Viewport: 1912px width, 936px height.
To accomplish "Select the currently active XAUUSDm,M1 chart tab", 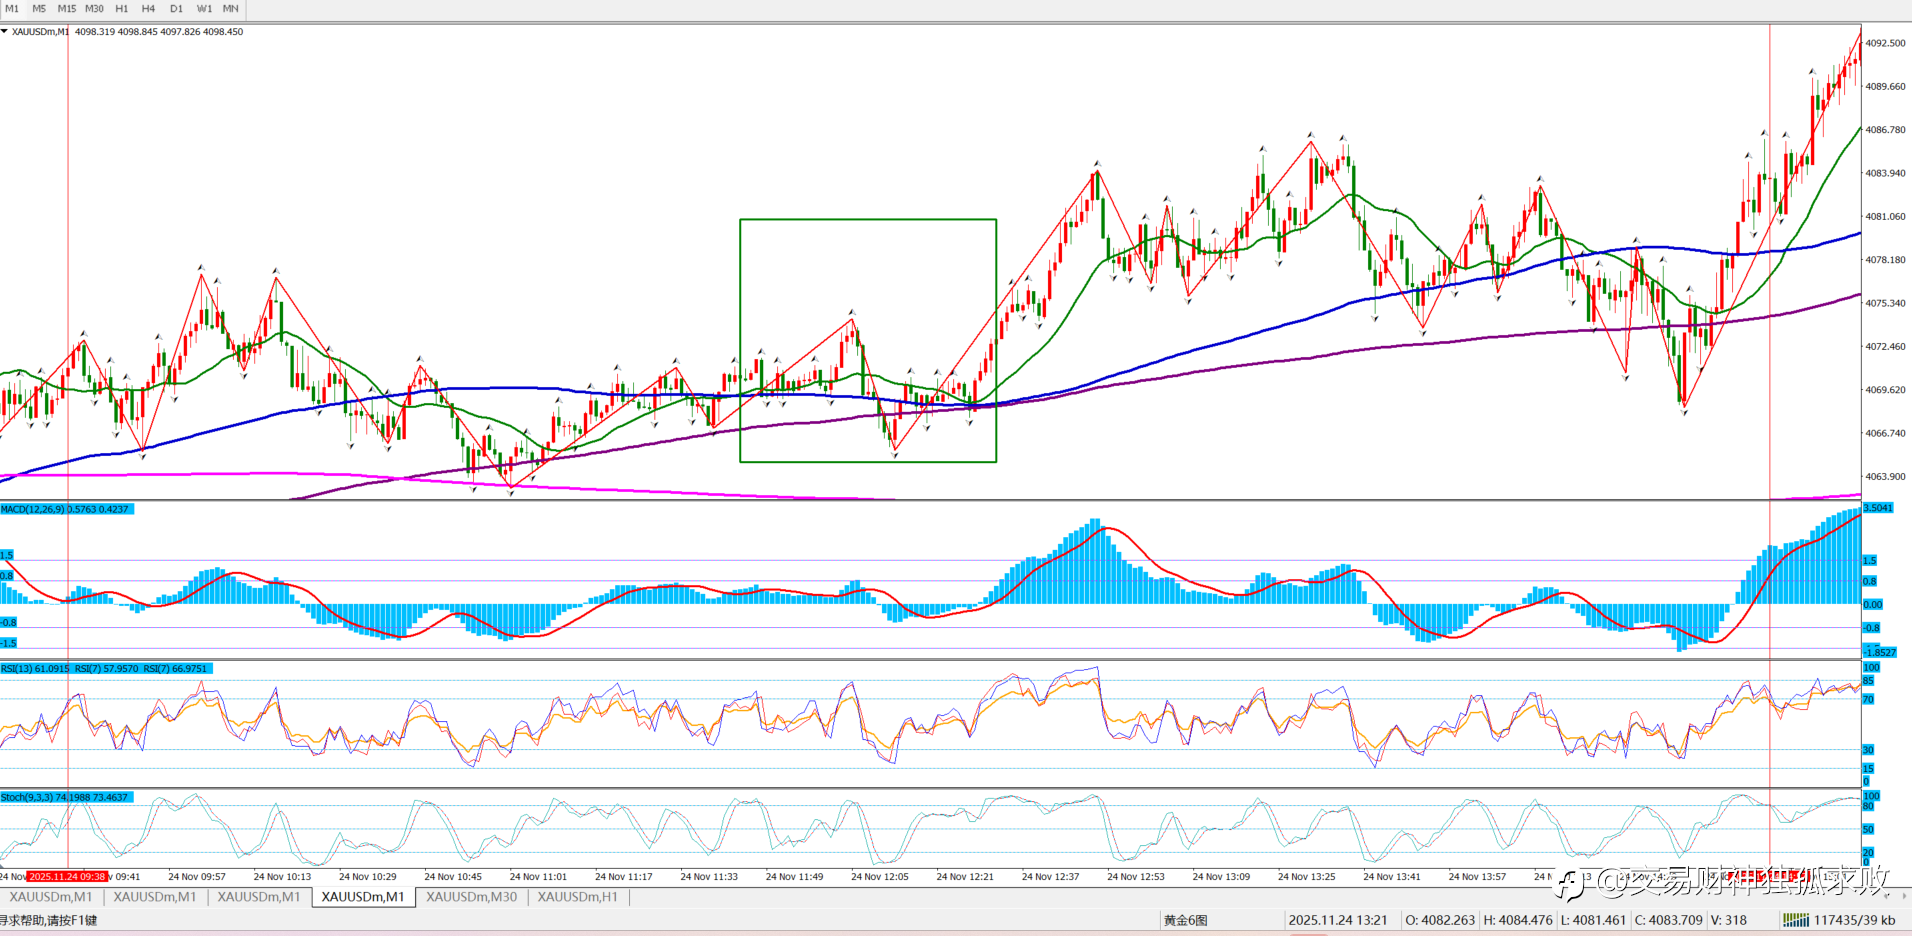I will [363, 897].
